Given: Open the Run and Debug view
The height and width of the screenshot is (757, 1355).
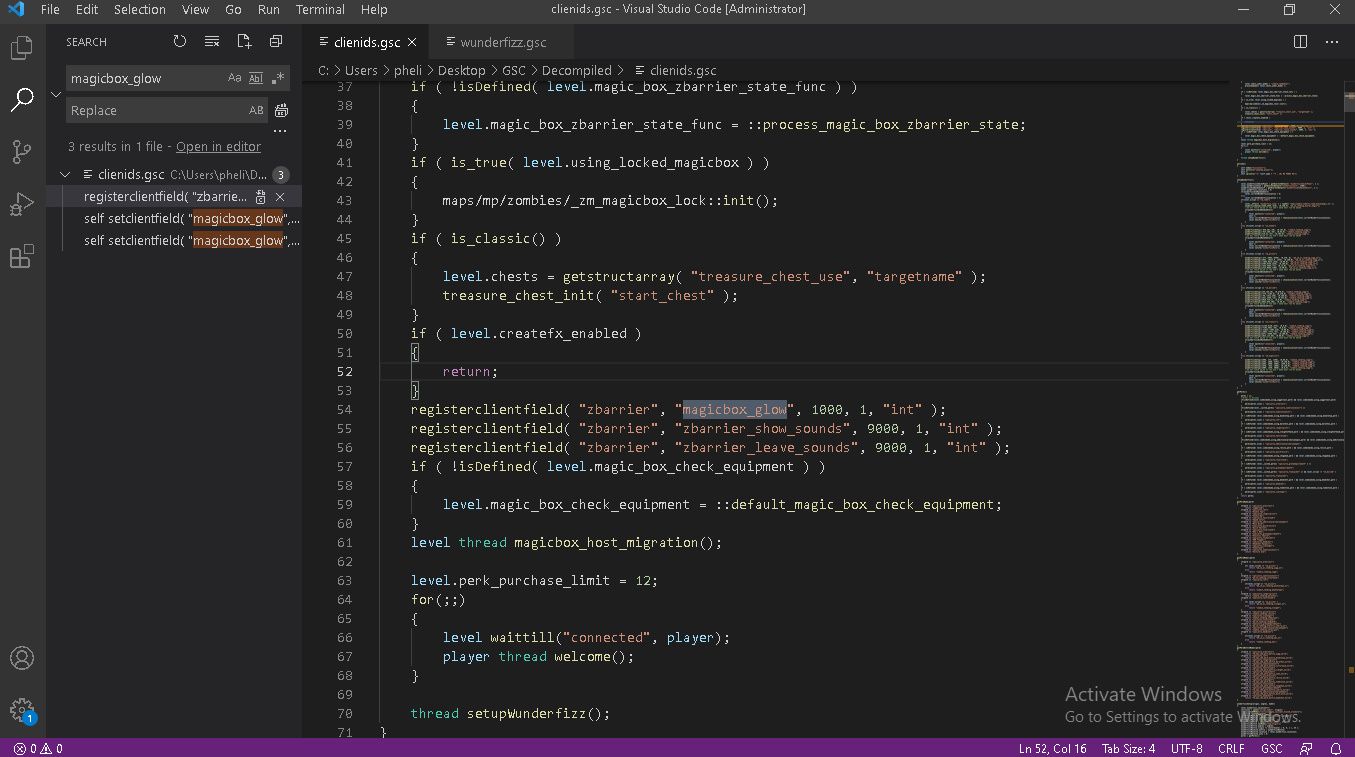Looking at the screenshot, I should coord(21,204).
